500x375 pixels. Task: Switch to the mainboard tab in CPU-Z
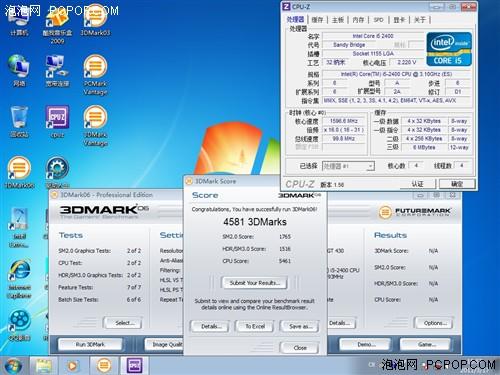click(338, 20)
